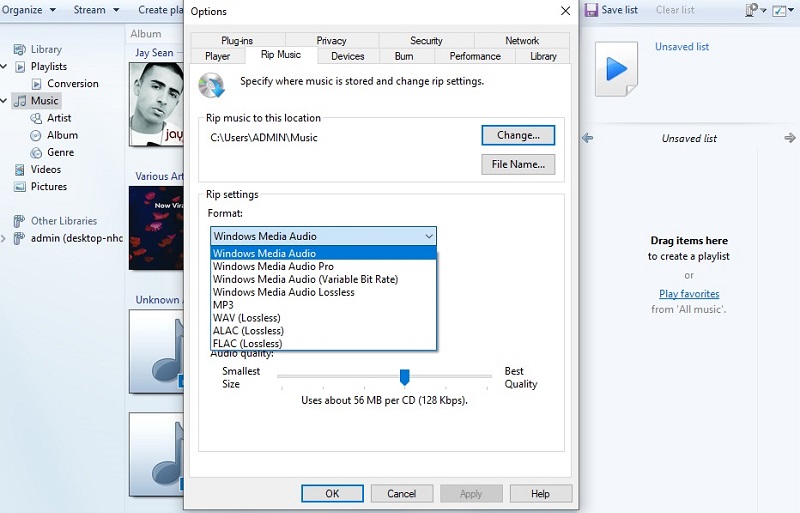Click the previous list left arrow

click(x=588, y=138)
